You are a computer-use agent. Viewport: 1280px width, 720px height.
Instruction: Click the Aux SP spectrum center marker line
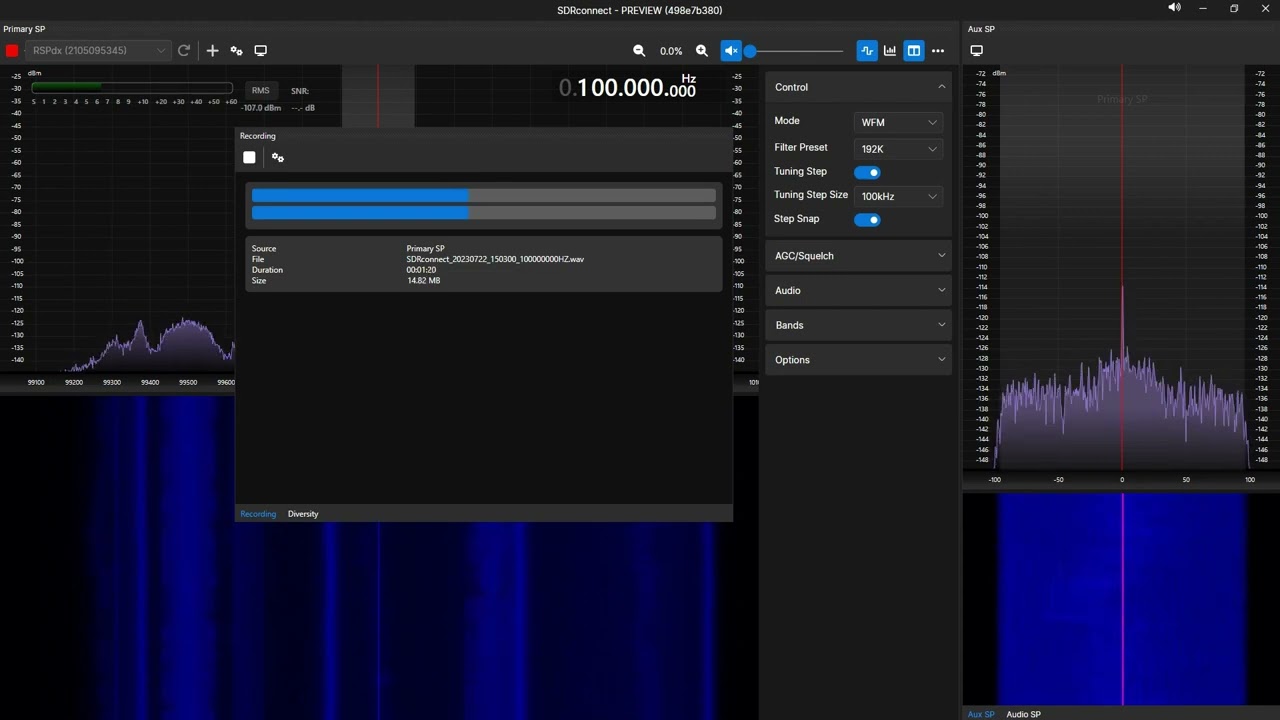[x=1121, y=270]
